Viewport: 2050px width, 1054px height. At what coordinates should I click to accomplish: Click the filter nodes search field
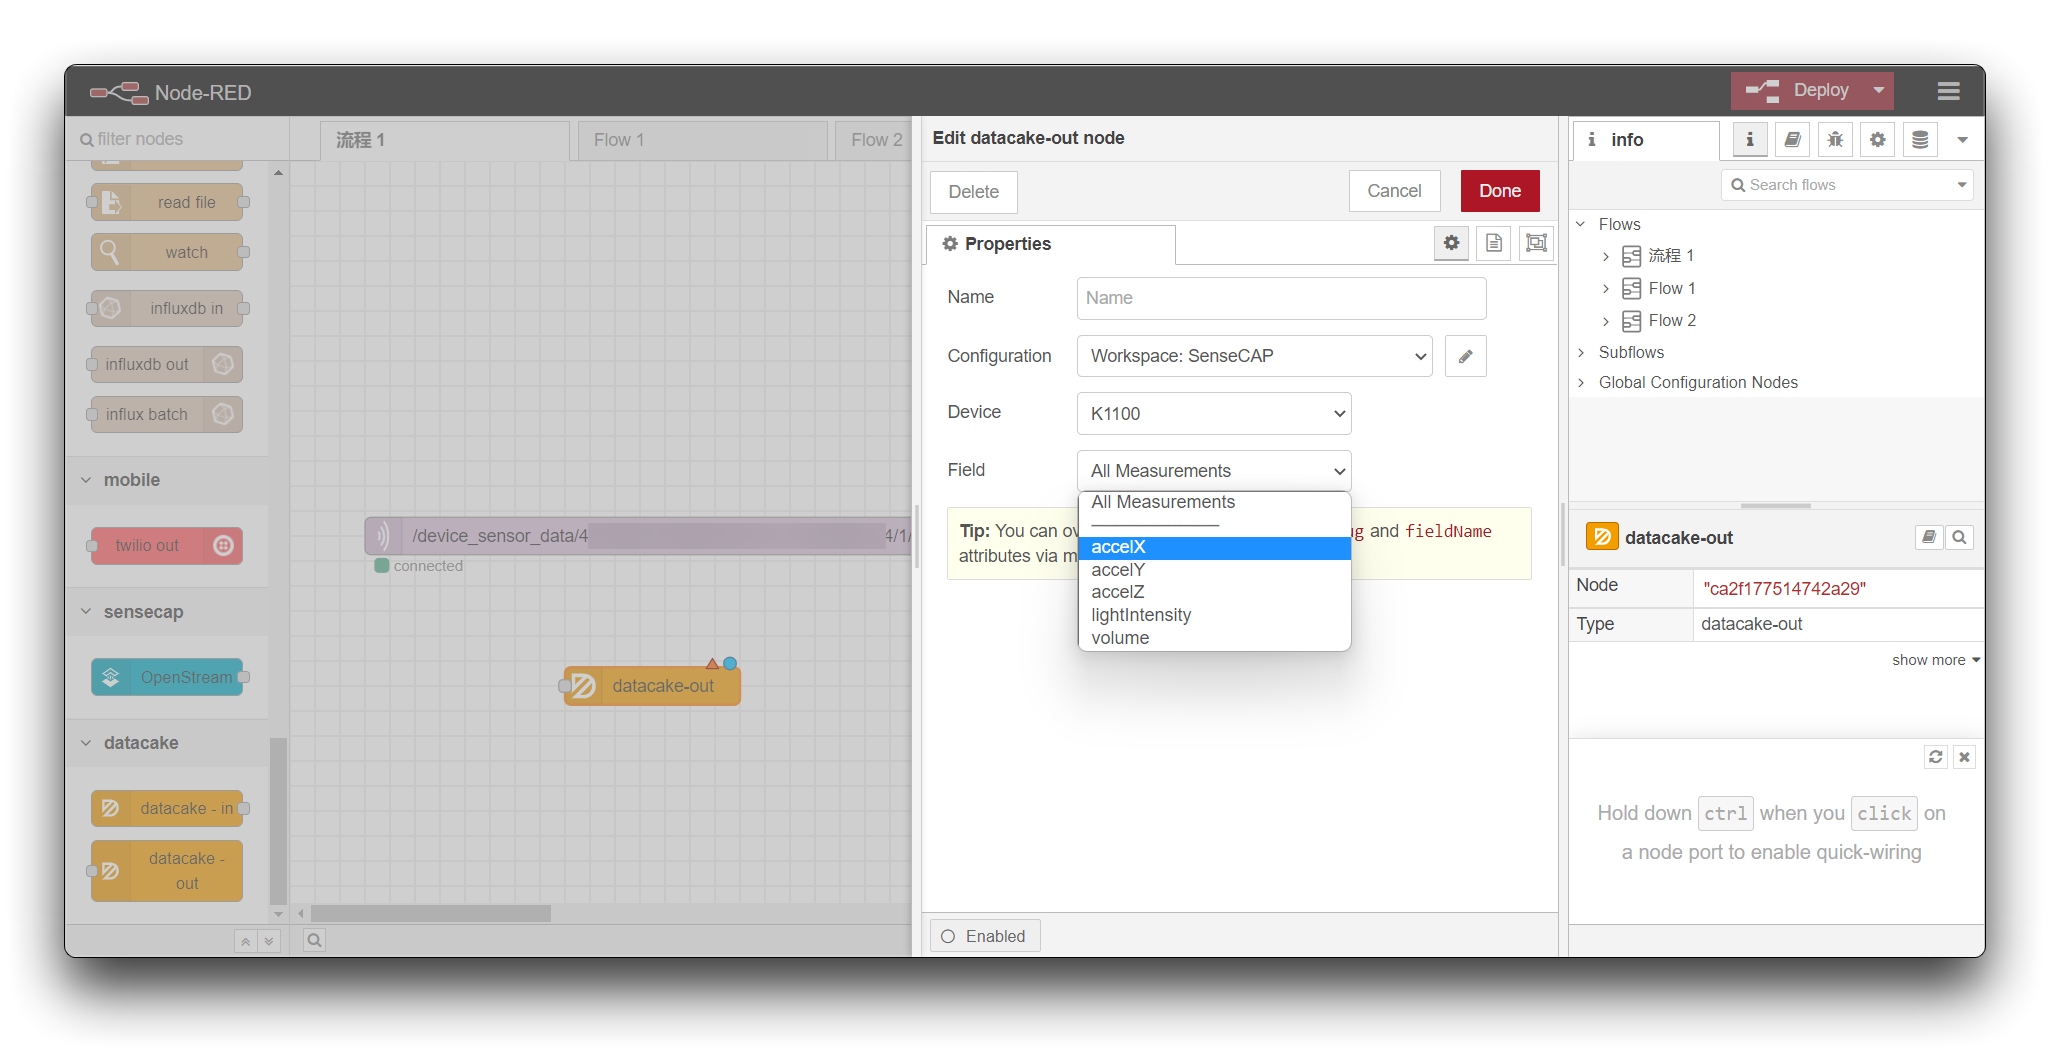pos(178,139)
